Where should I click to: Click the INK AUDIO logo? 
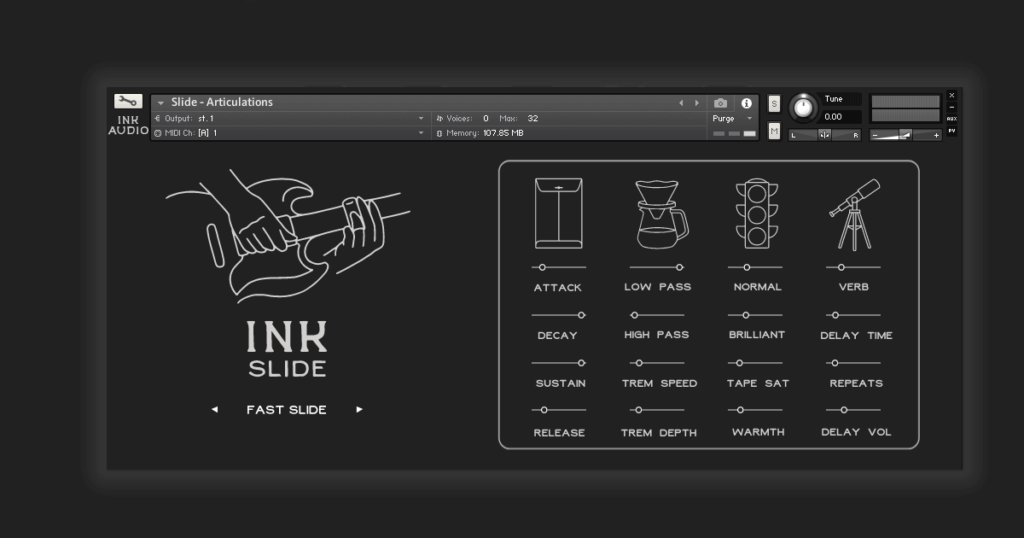pos(128,125)
